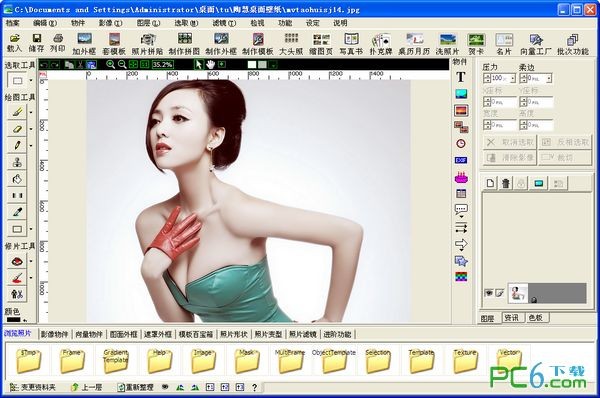Open the 桌历月历 calendar tool

coord(414,44)
